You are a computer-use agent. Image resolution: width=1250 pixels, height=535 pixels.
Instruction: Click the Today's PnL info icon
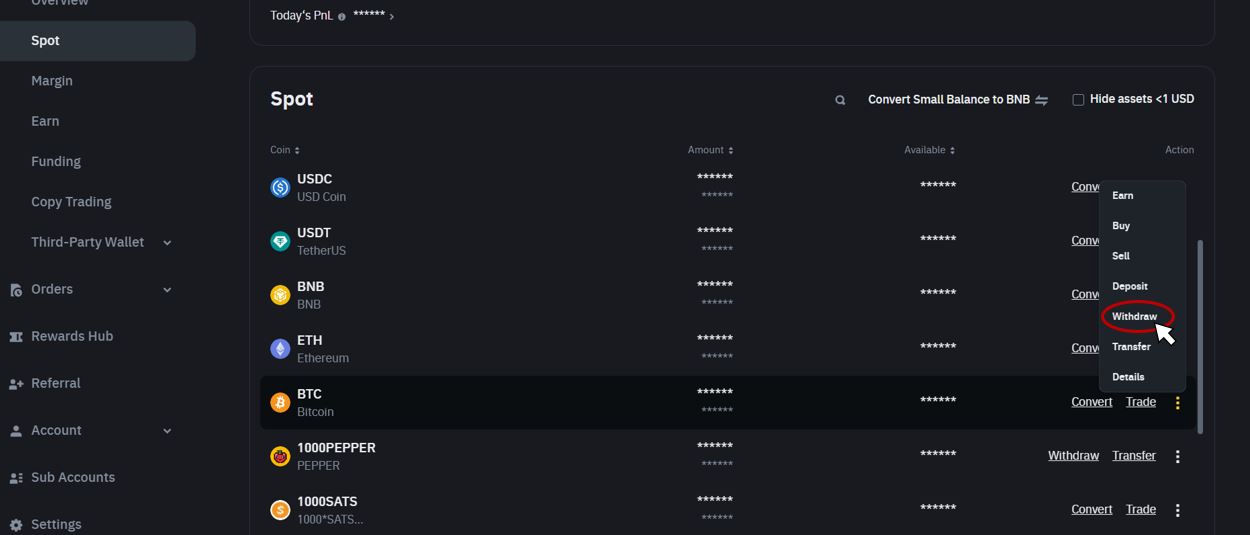tap(342, 16)
